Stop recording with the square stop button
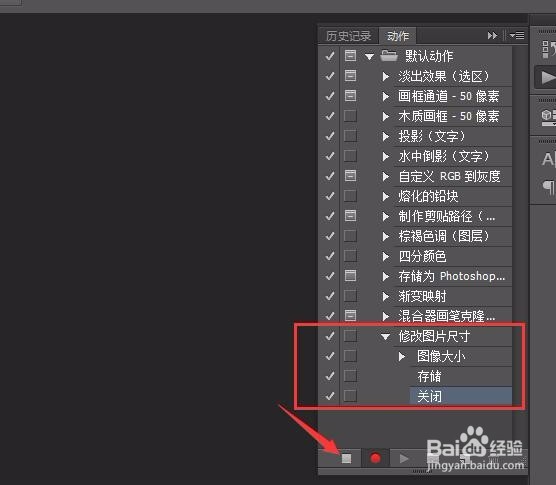Screen dimensions: 556x485 point(346,458)
